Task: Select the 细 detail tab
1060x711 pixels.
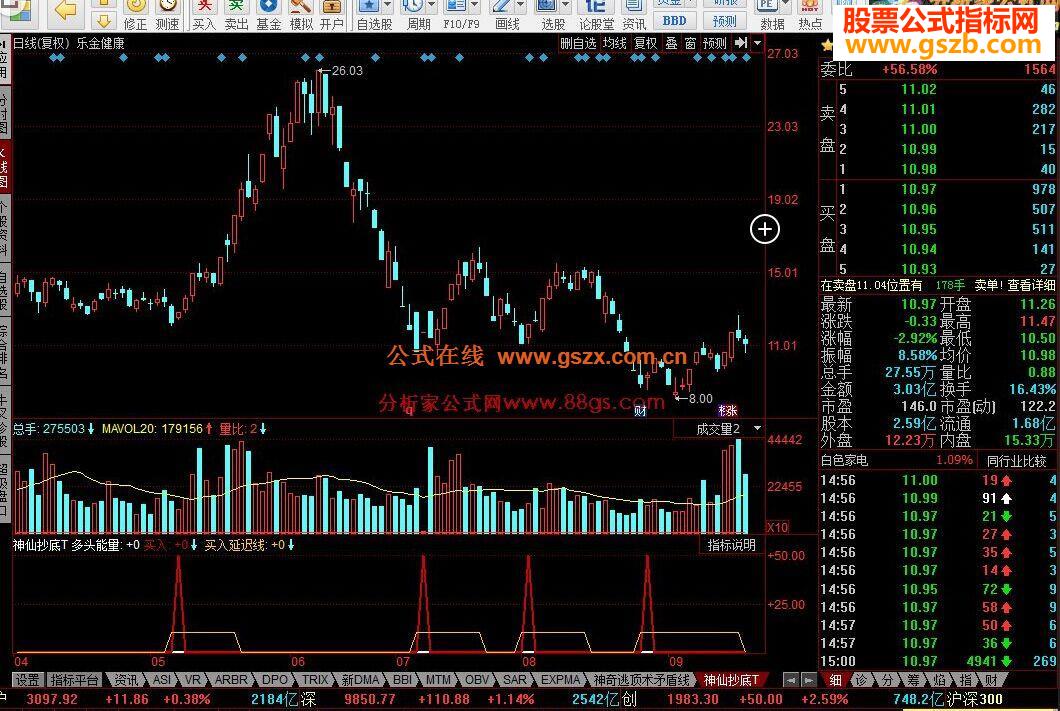Action: 836,680
